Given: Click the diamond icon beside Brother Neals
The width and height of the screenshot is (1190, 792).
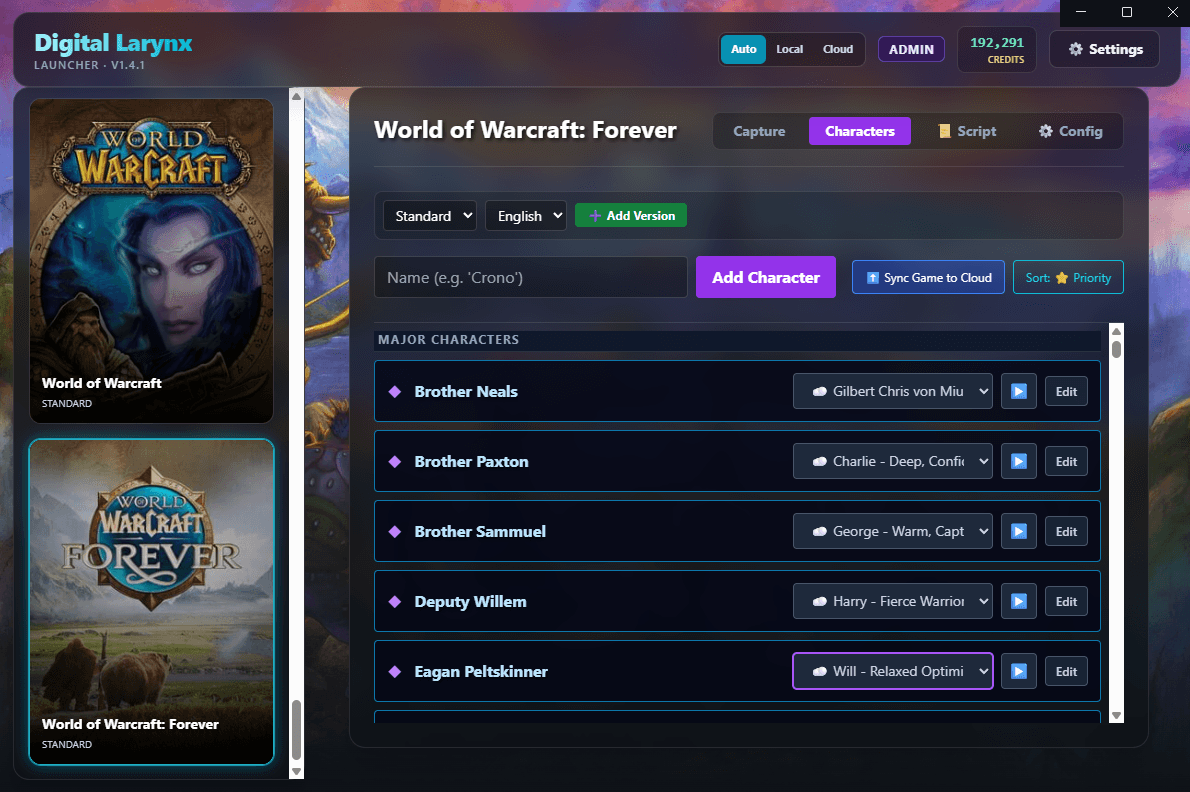Looking at the screenshot, I should (395, 391).
